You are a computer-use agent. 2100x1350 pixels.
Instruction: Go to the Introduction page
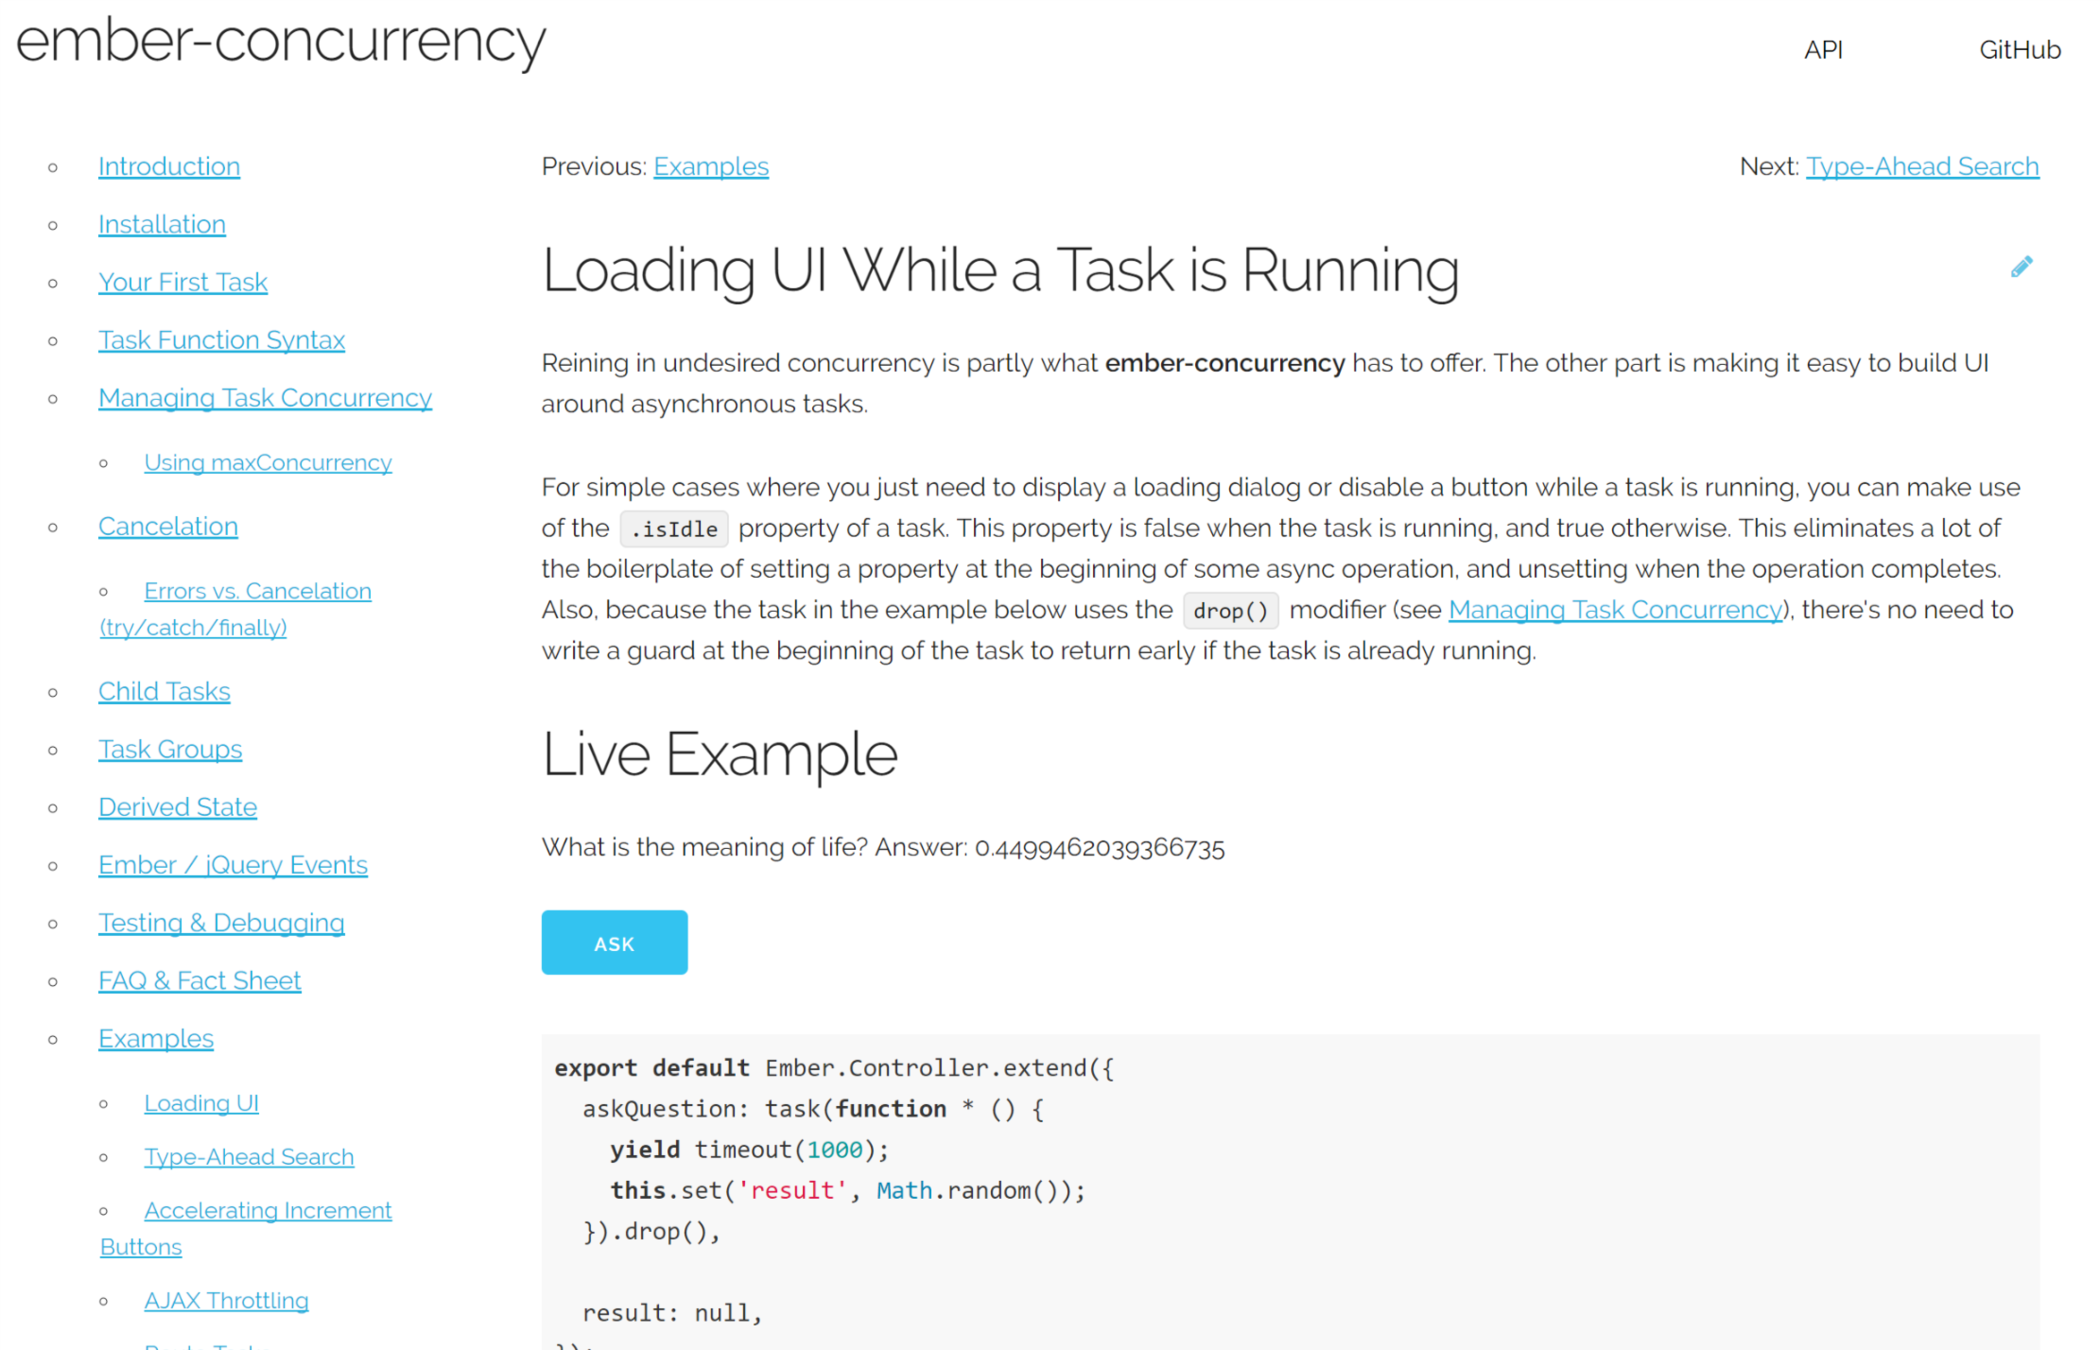pyautogui.click(x=169, y=166)
